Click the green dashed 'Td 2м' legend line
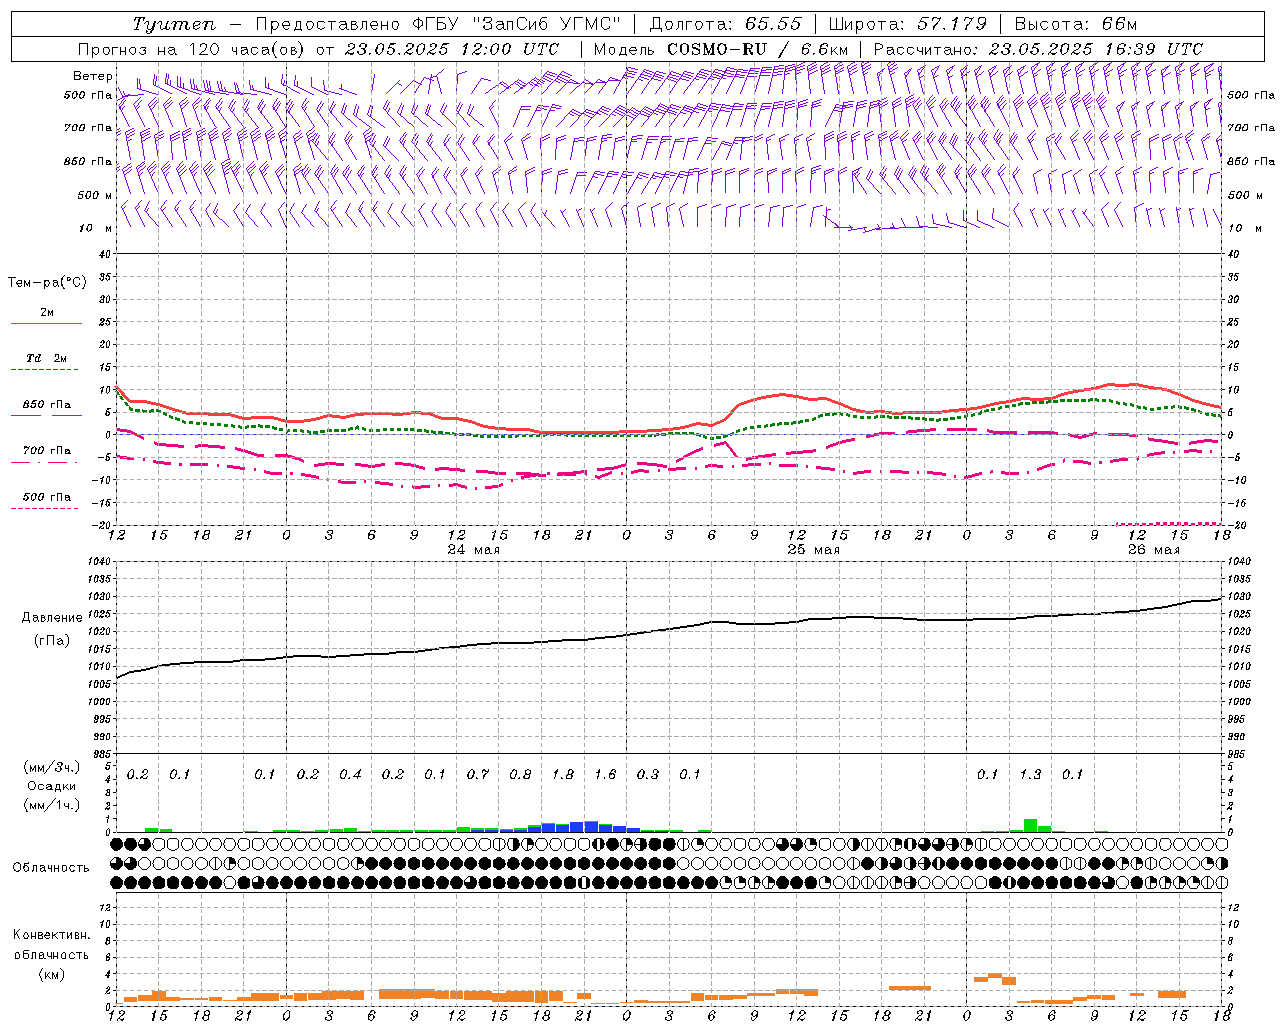The height and width of the screenshot is (1024, 1280). (x=45, y=370)
